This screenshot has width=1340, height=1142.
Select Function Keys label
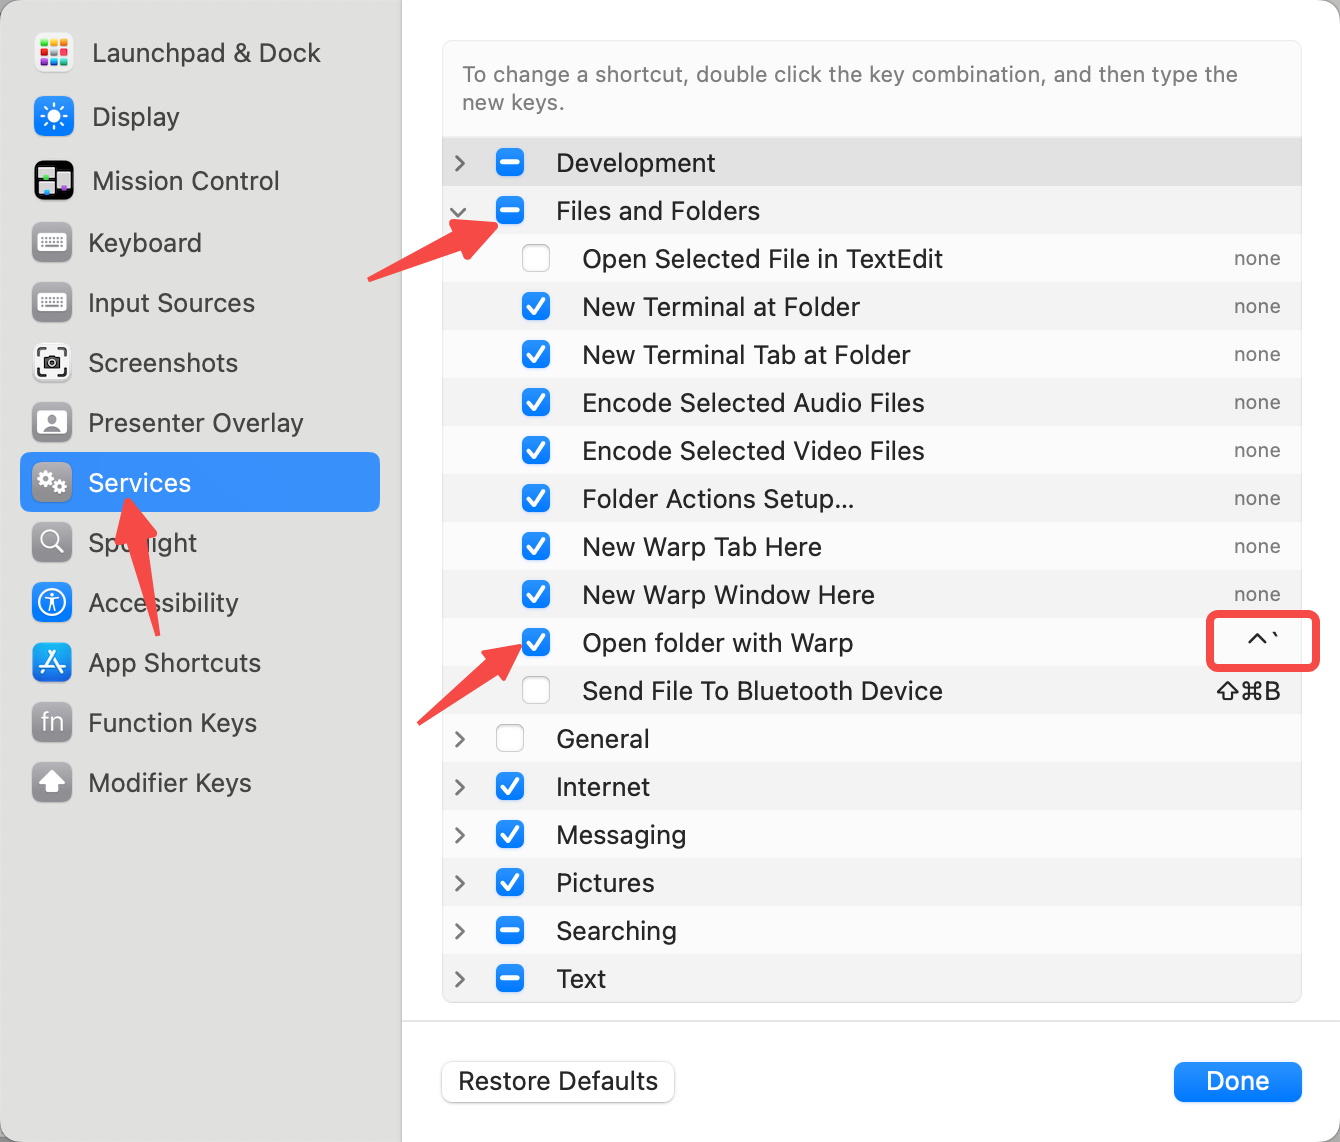[173, 723]
